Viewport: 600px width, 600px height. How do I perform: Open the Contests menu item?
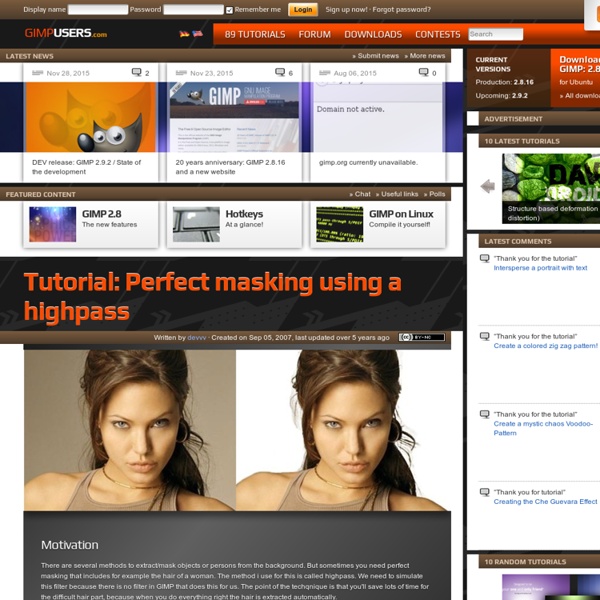(438, 34)
